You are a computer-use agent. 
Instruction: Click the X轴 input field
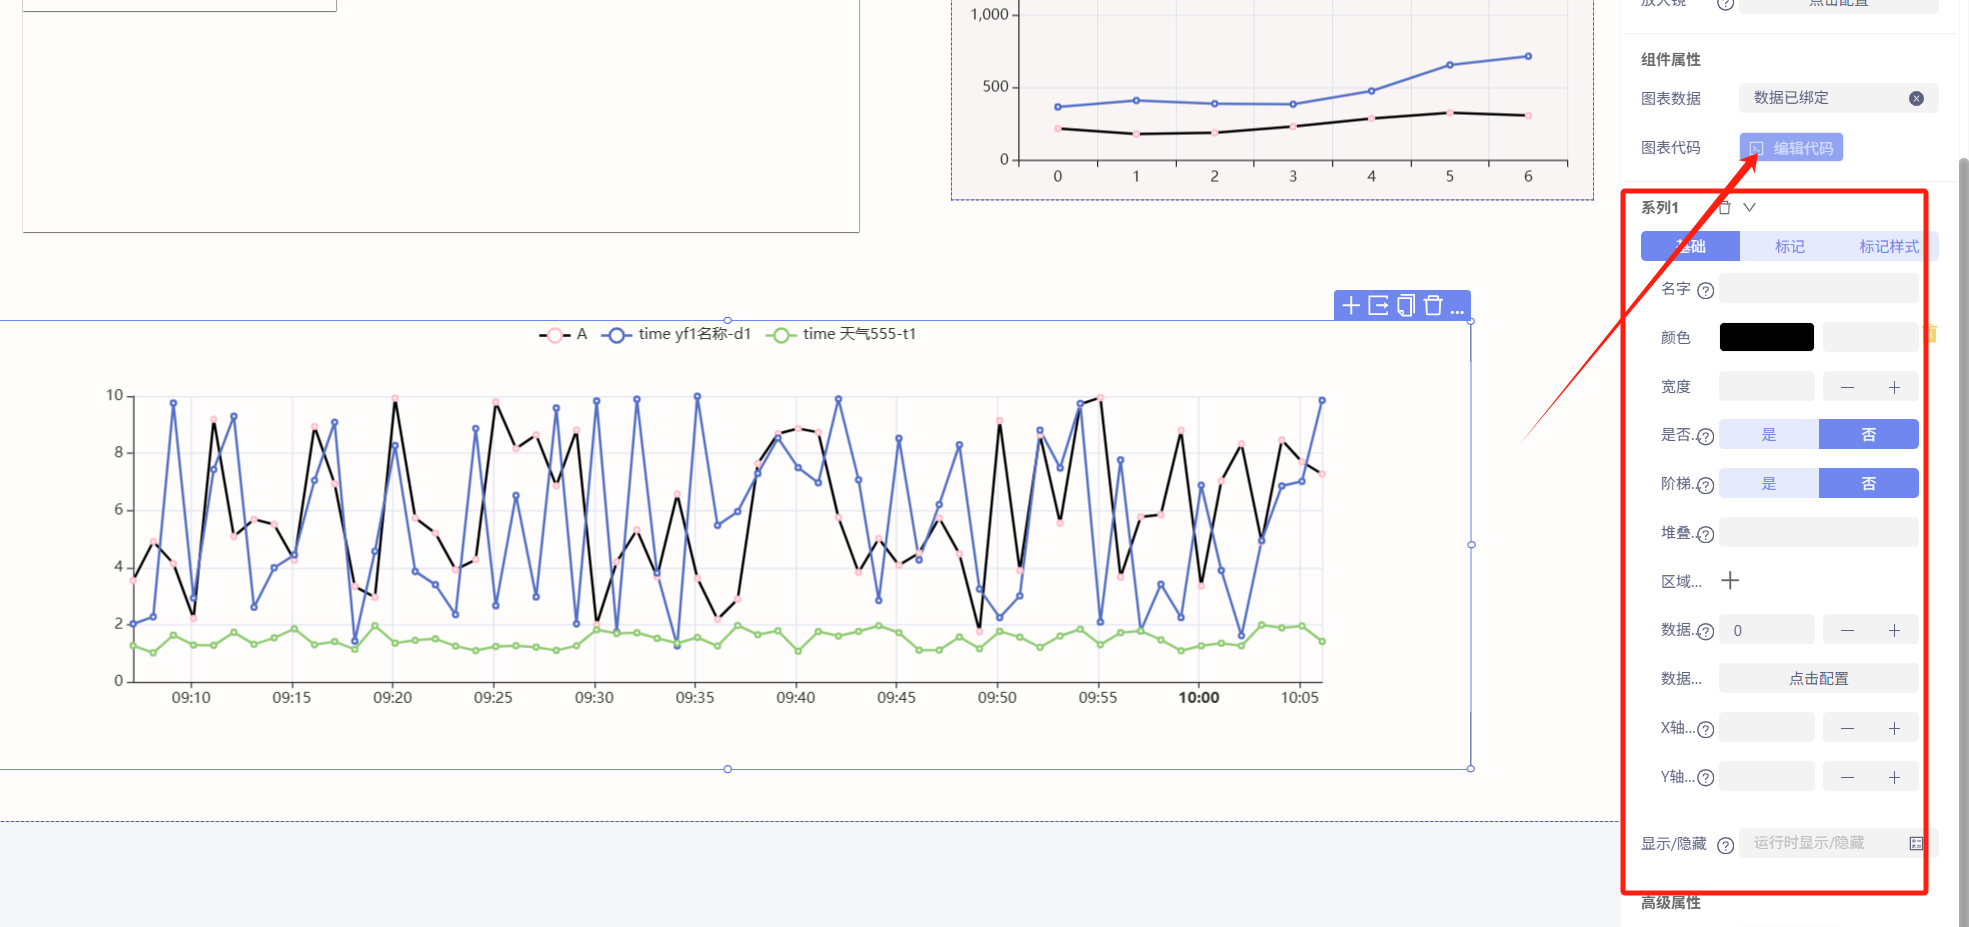pyautogui.click(x=1767, y=728)
